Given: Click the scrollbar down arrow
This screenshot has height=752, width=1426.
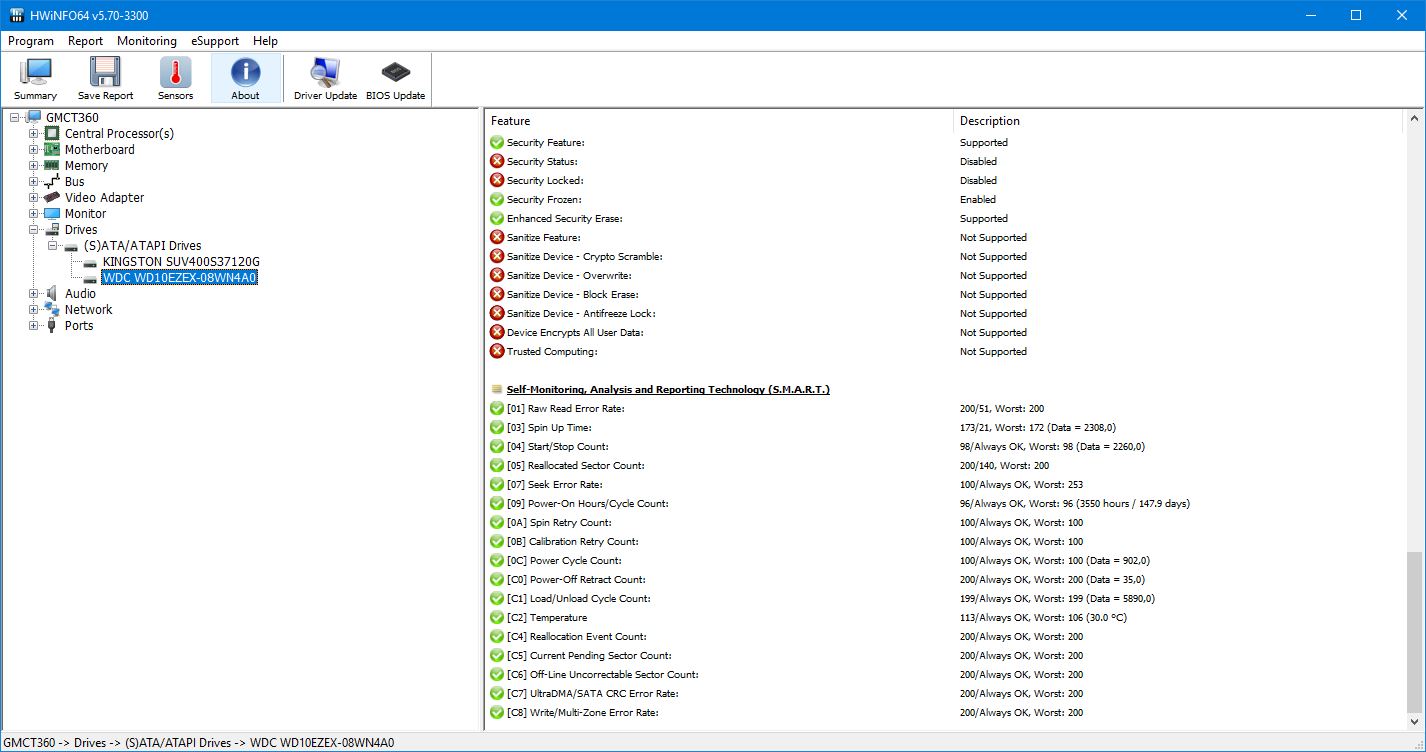Looking at the screenshot, I should (x=1413, y=722).
